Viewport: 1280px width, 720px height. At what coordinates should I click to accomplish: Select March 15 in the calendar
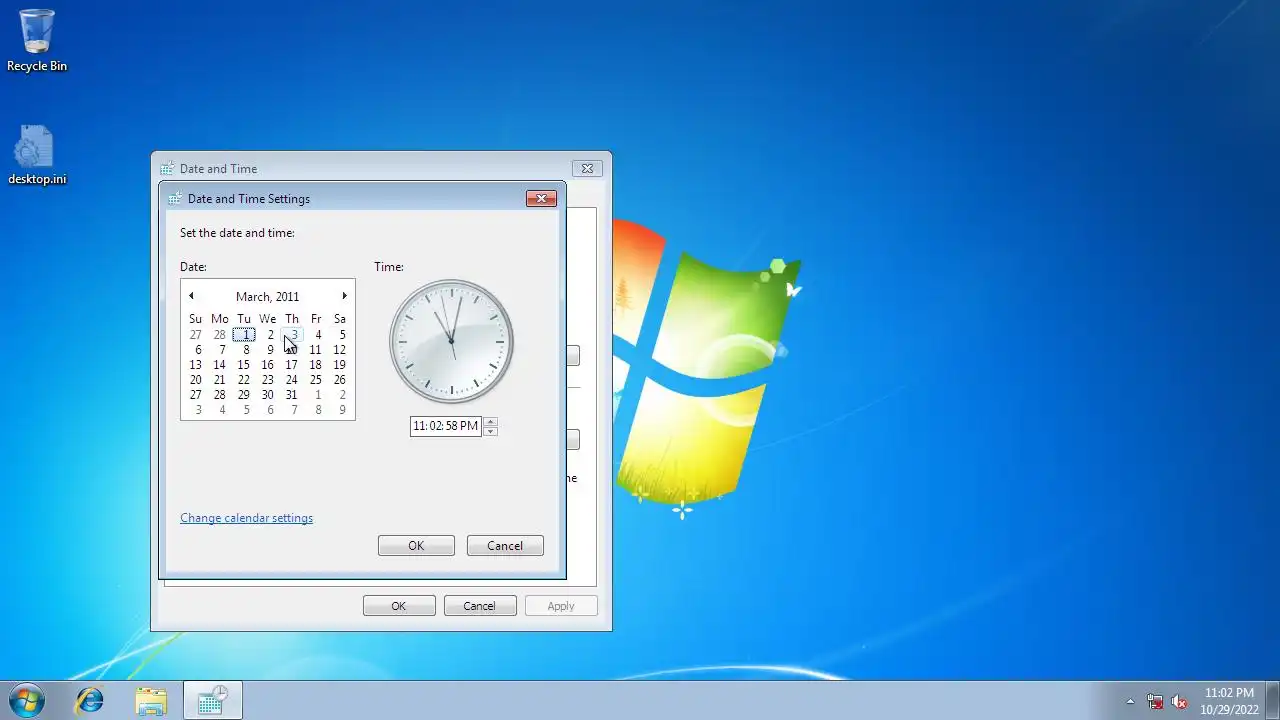(244, 365)
